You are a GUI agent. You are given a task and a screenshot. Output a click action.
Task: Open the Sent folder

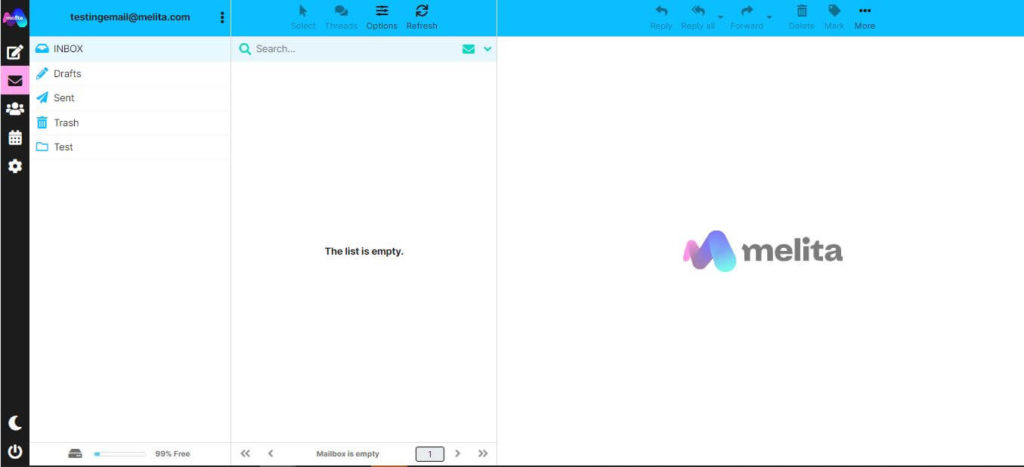click(x=64, y=98)
